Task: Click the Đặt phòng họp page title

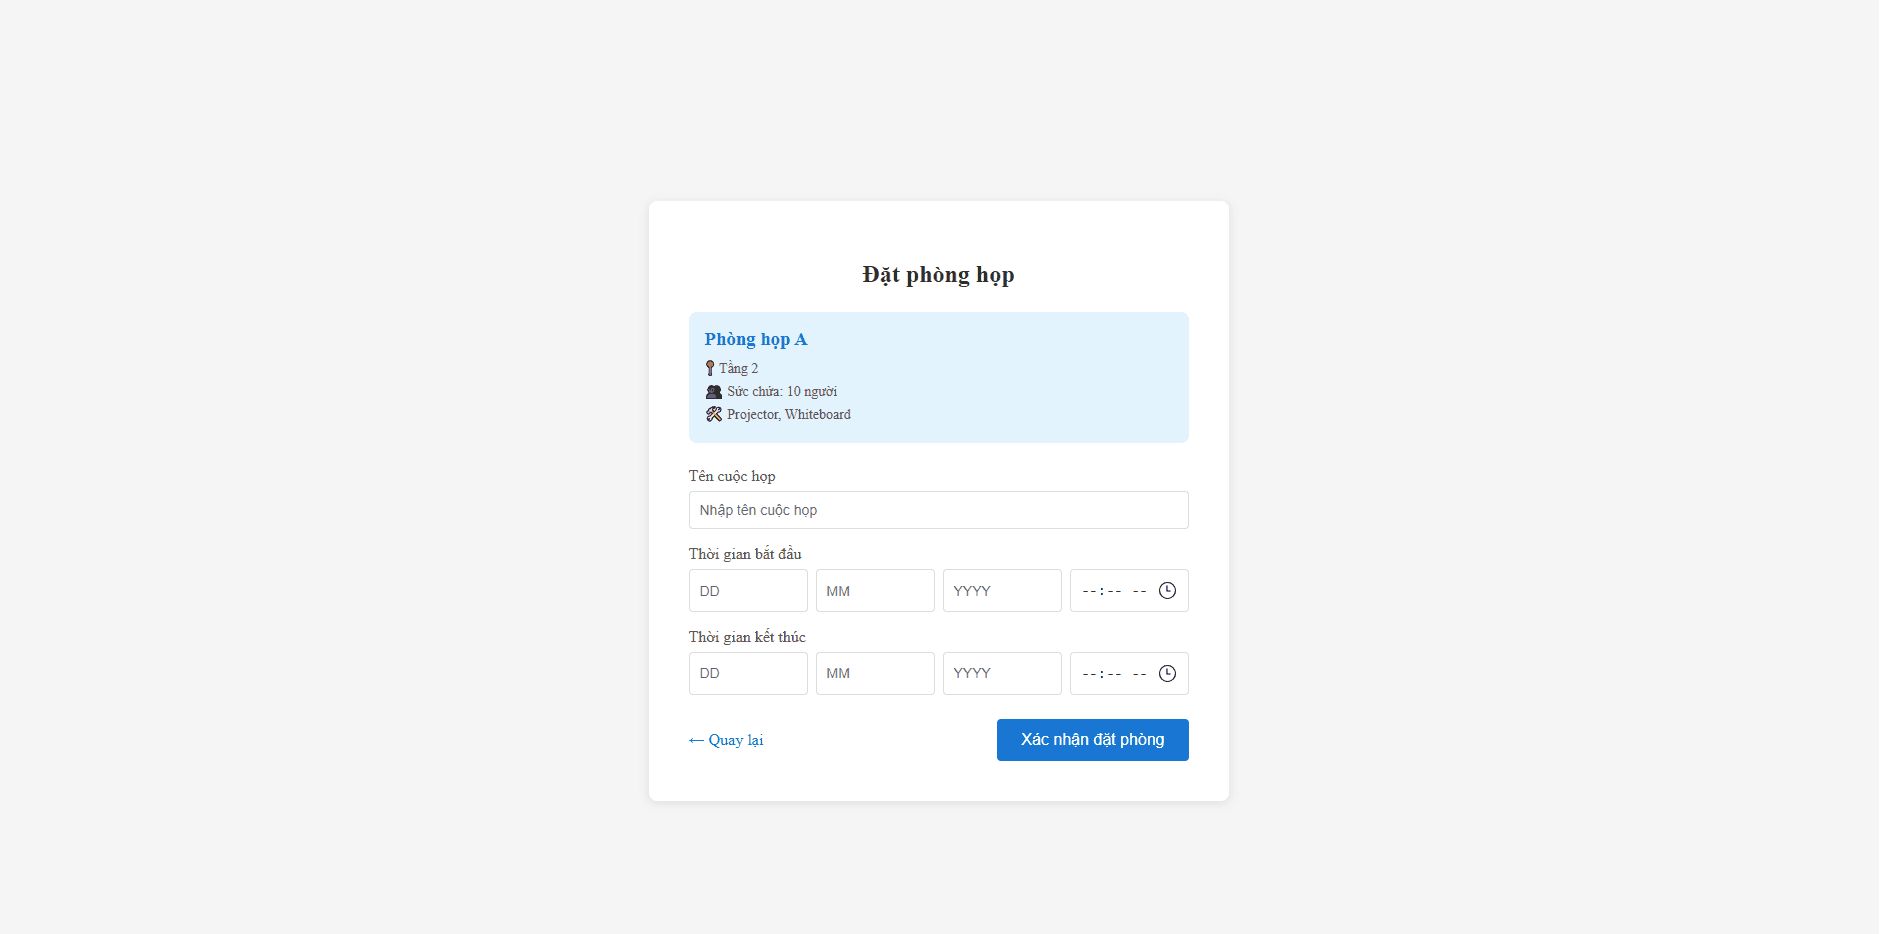Action: point(938,275)
